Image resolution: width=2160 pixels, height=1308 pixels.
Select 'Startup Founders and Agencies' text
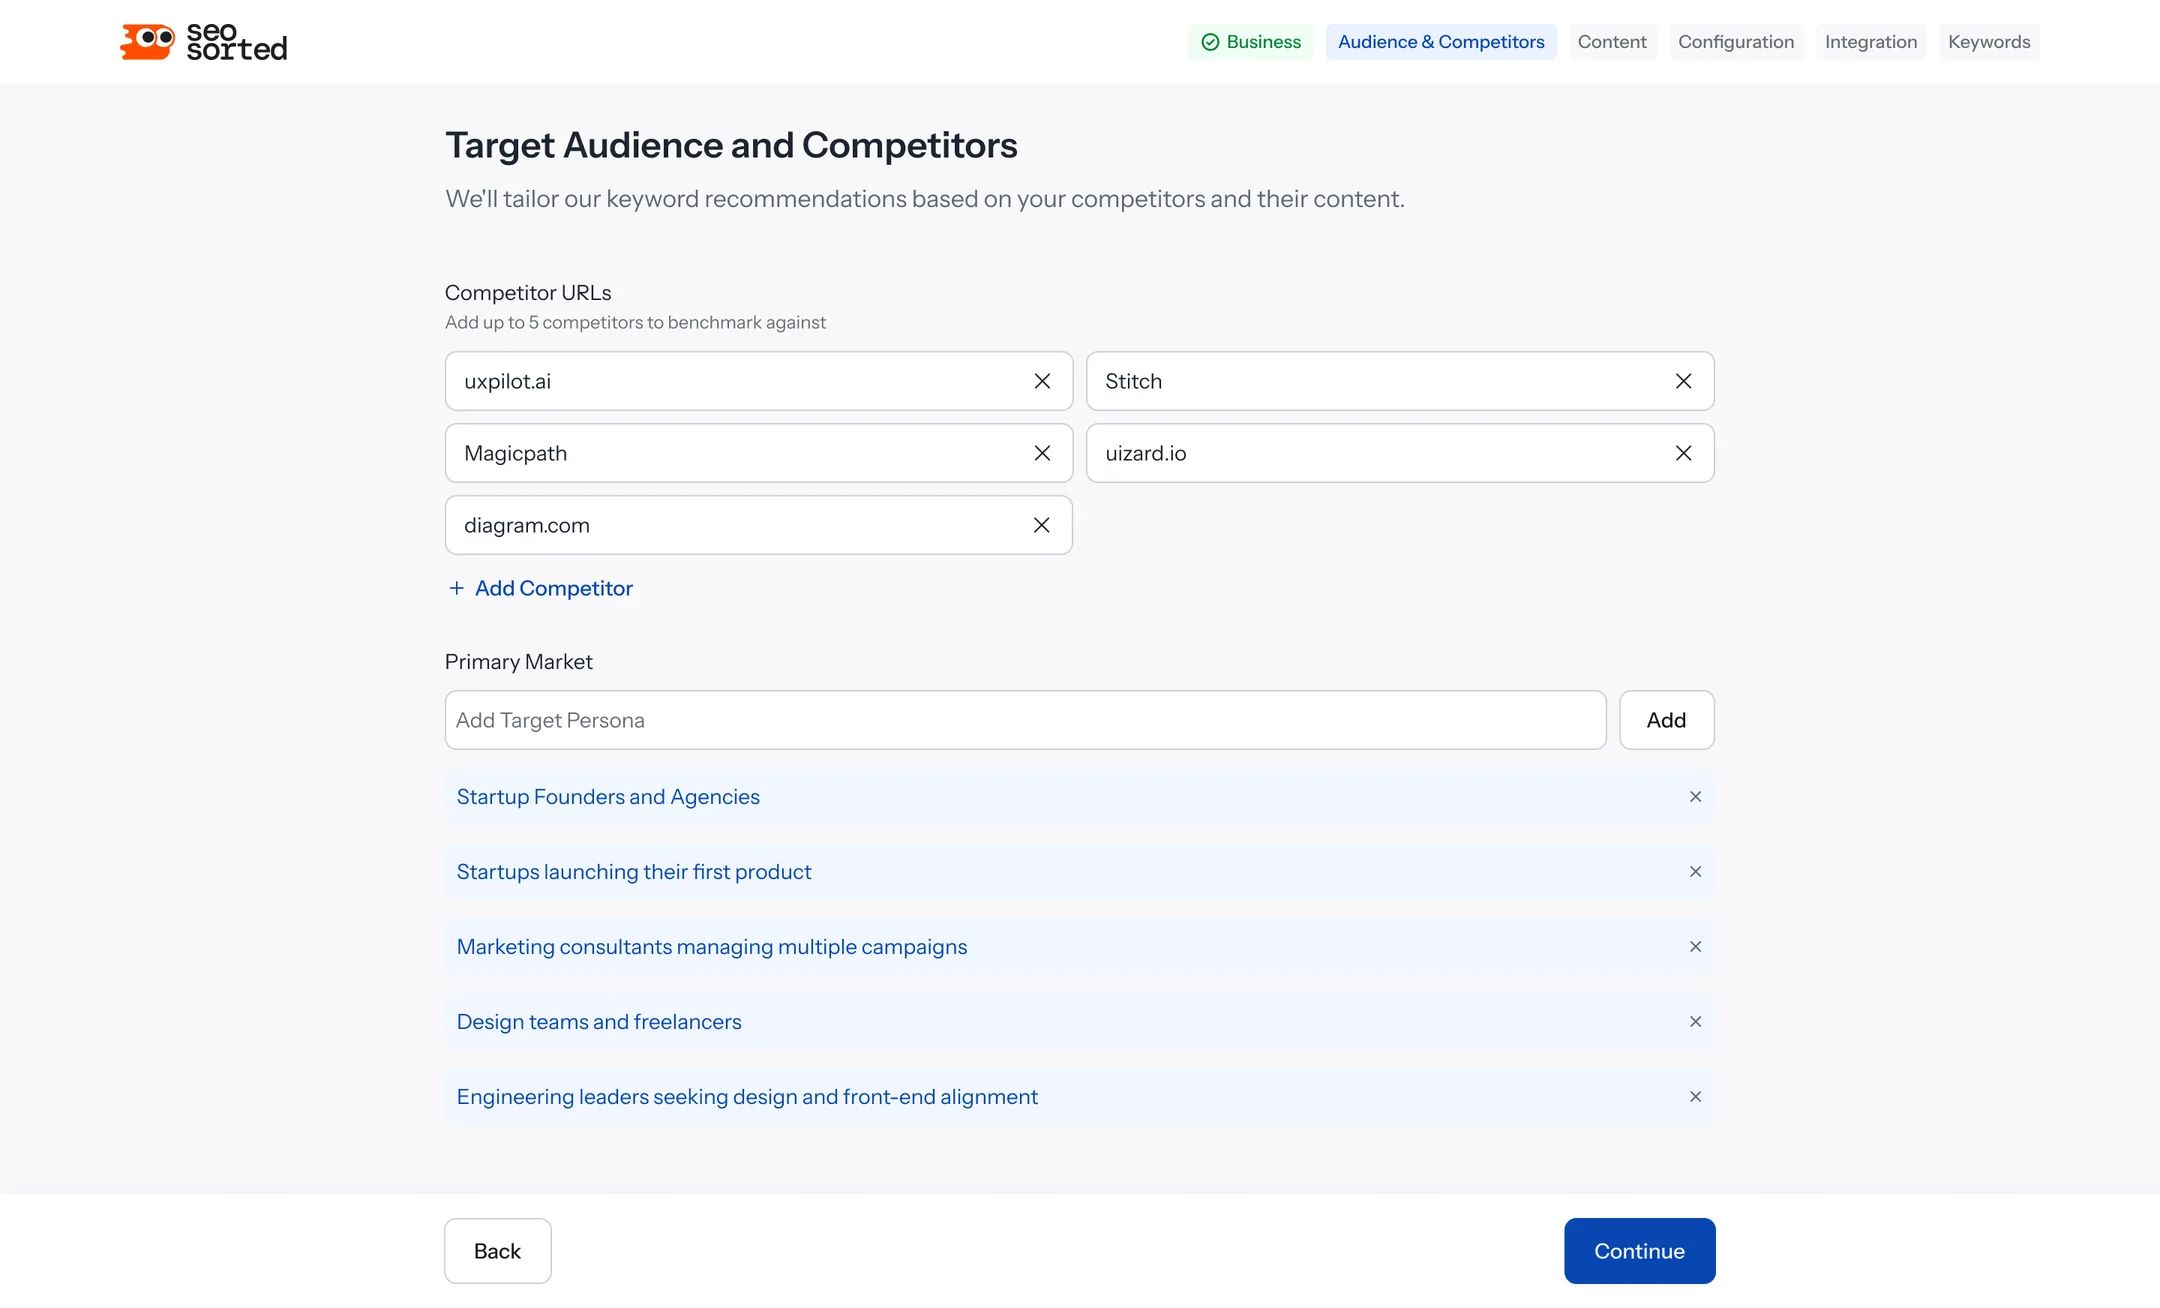point(608,797)
